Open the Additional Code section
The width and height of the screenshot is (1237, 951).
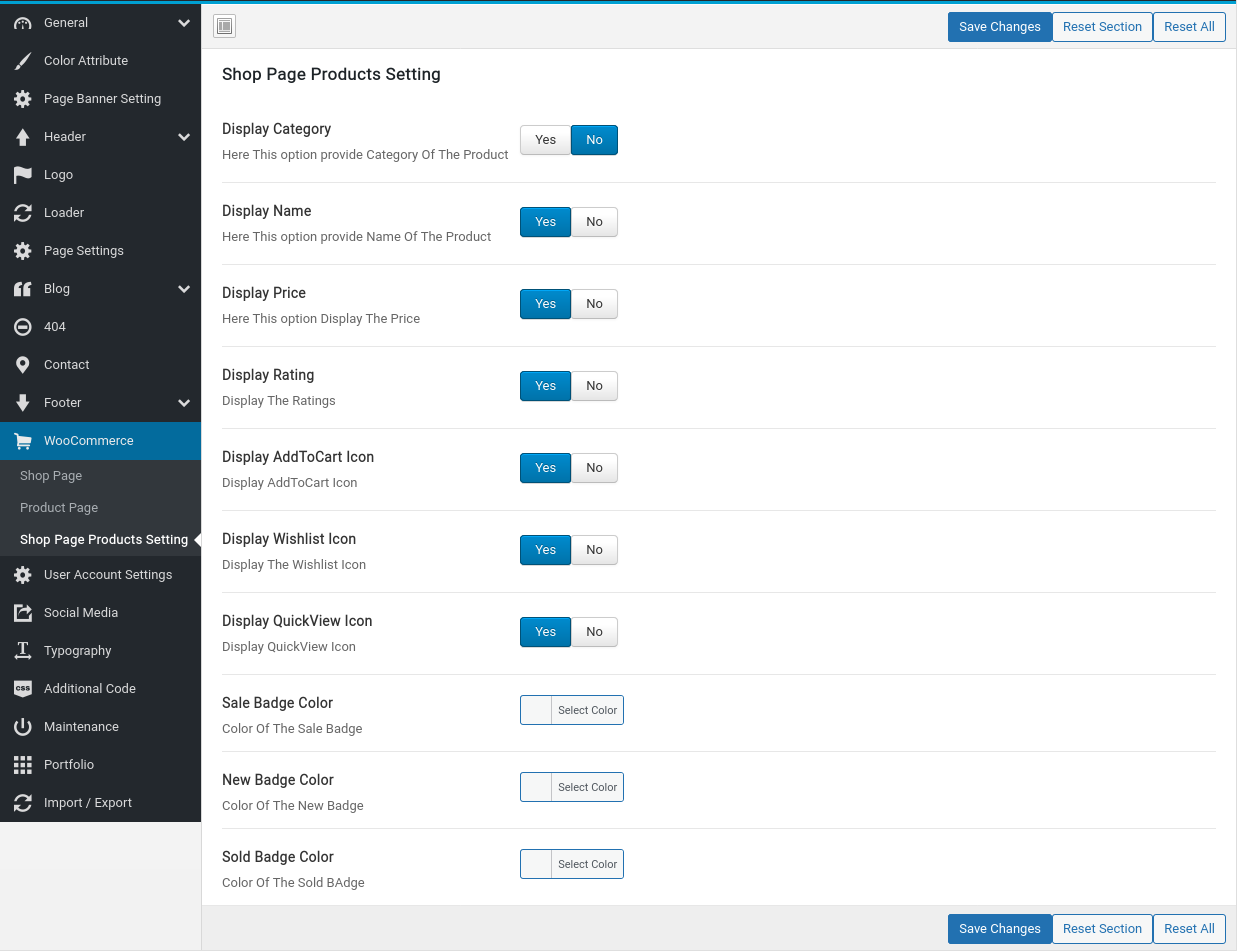coord(100,689)
